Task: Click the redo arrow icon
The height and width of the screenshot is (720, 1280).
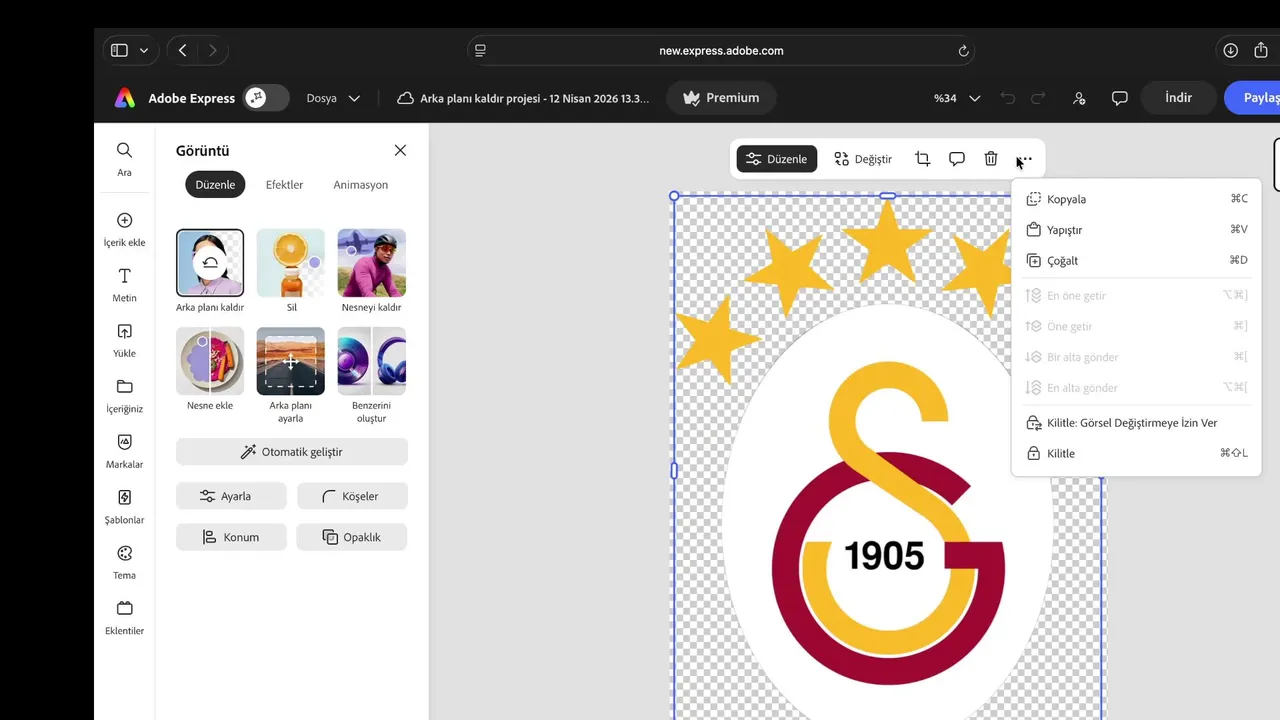Action: (1038, 98)
